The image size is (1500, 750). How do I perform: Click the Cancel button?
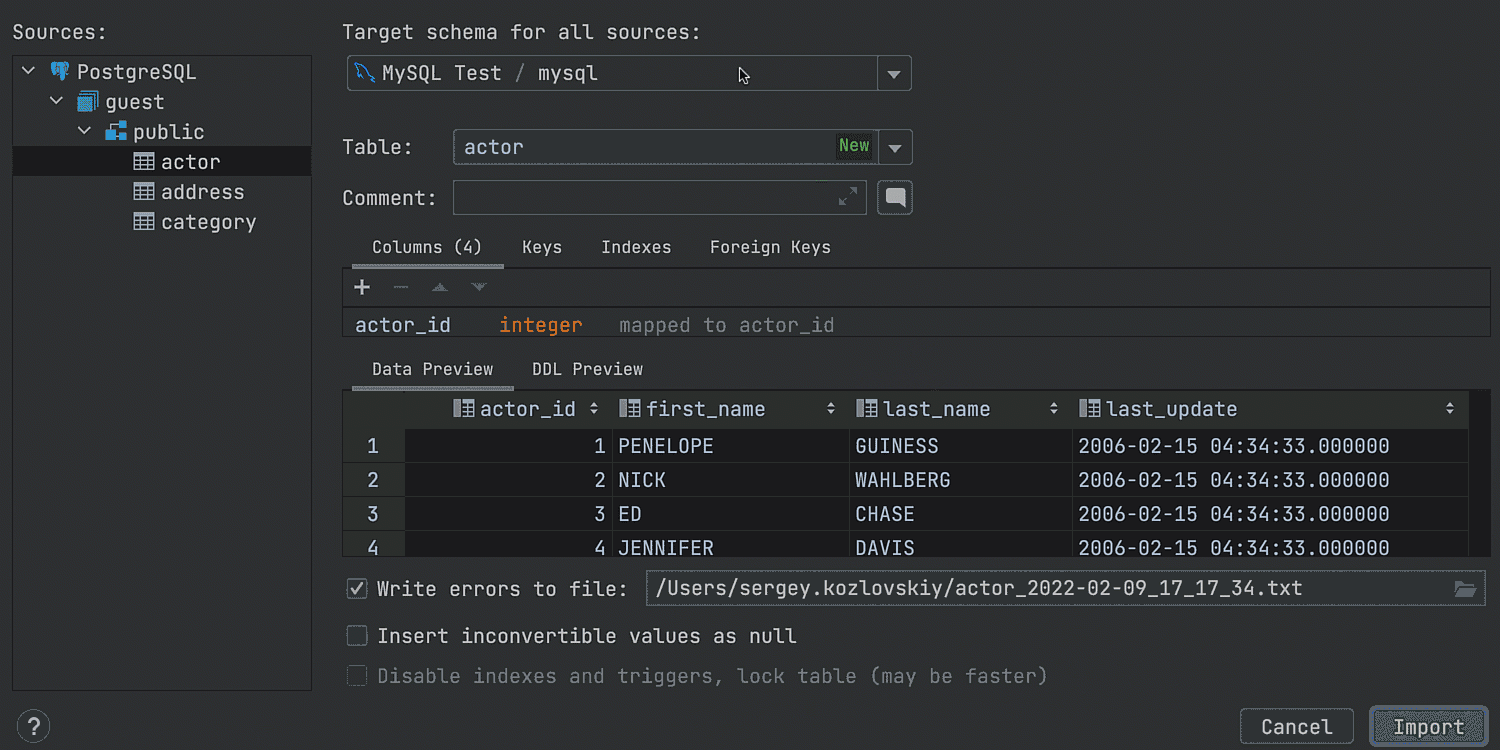tap(1296, 727)
